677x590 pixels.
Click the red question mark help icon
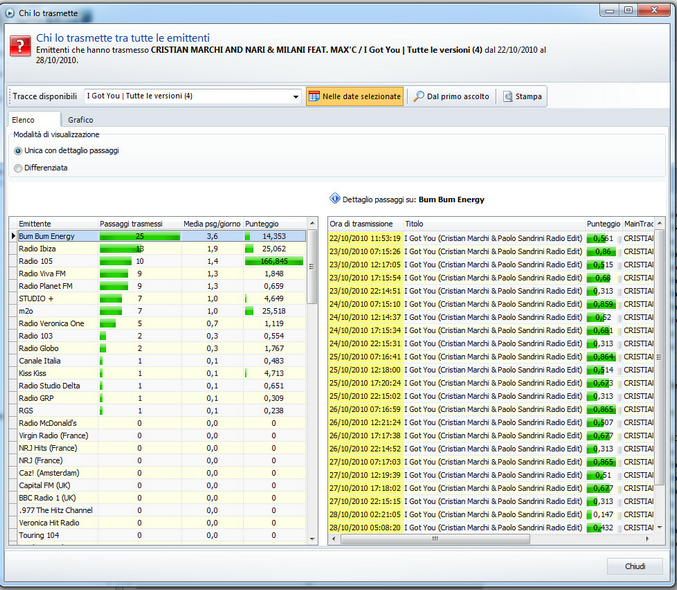pyautogui.click(x=20, y=46)
